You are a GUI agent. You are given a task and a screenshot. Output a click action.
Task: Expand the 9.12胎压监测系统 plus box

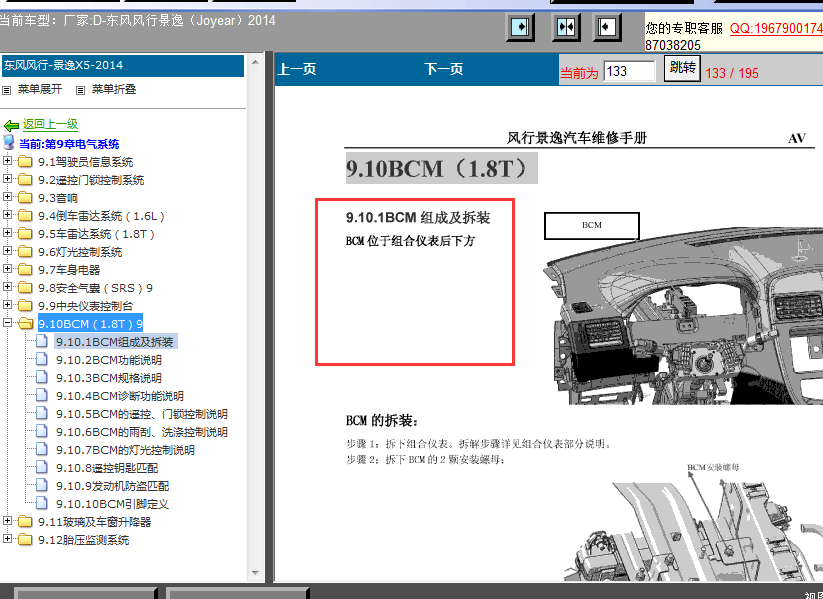coord(7,539)
